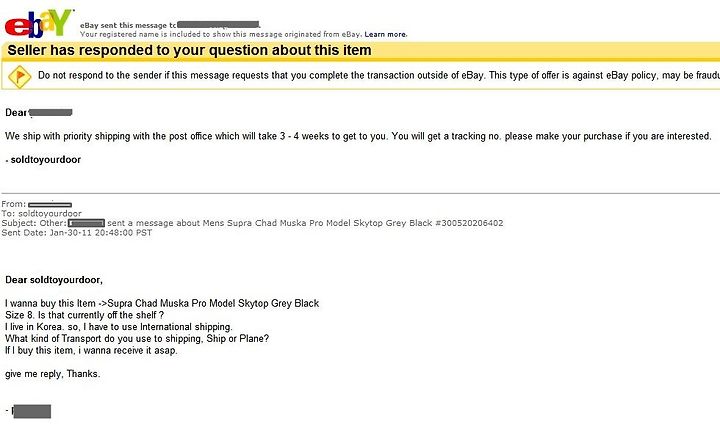
Task: Click the orange flag warning icon
Action: click(19, 76)
